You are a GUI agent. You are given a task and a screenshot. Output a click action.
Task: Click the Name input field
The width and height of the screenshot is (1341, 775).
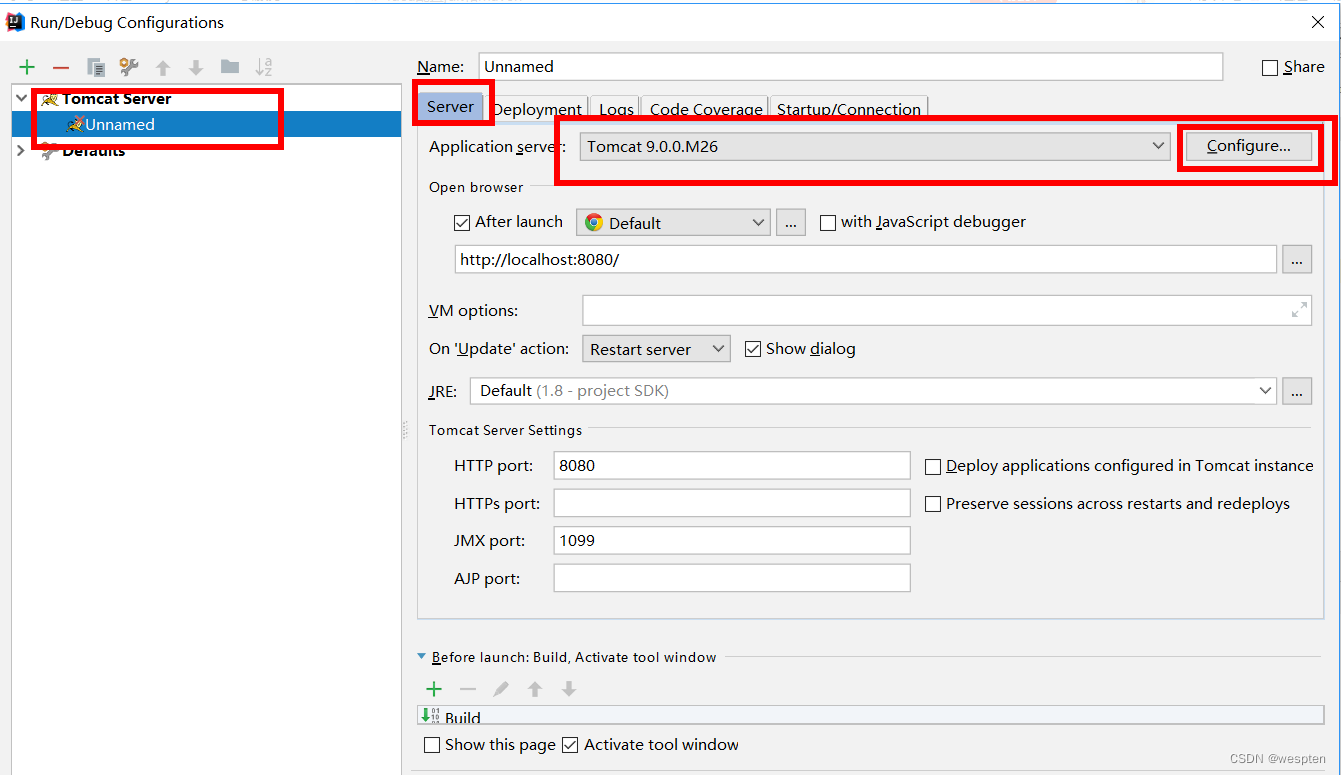tap(851, 67)
